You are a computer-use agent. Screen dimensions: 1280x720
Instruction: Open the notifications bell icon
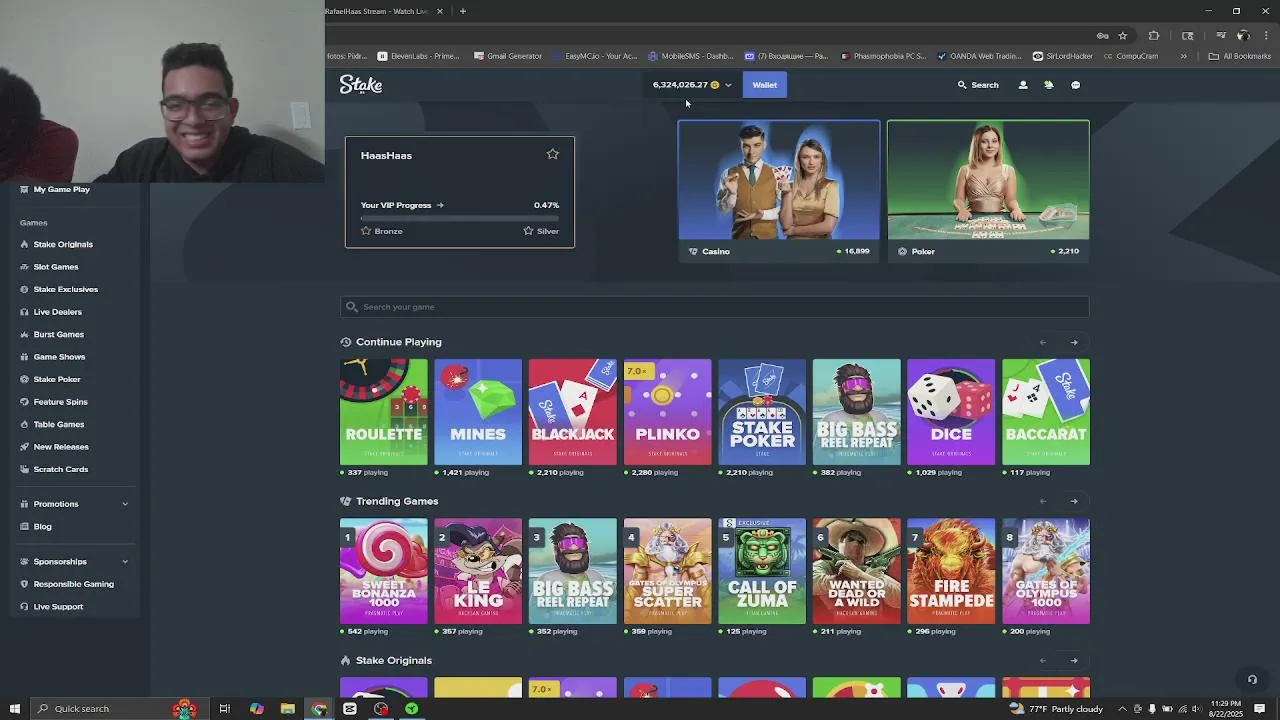coord(1048,85)
